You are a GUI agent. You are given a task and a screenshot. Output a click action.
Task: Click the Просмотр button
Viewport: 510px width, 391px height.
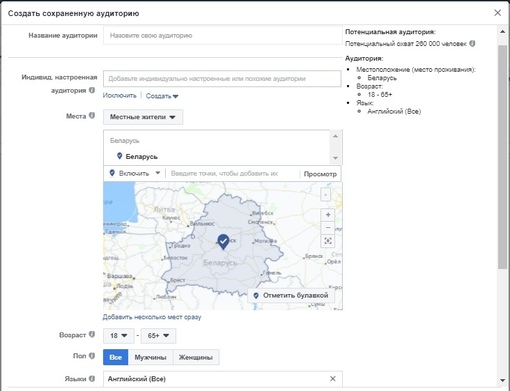320,174
